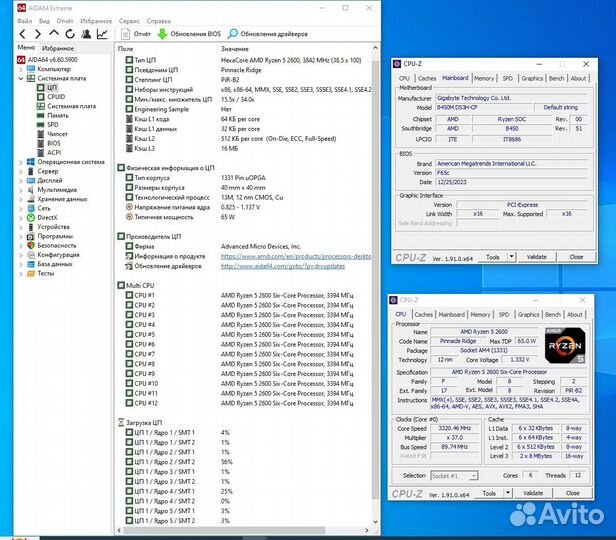Open the Сервис menu
This screenshot has width=616, height=540.
pos(129,21)
